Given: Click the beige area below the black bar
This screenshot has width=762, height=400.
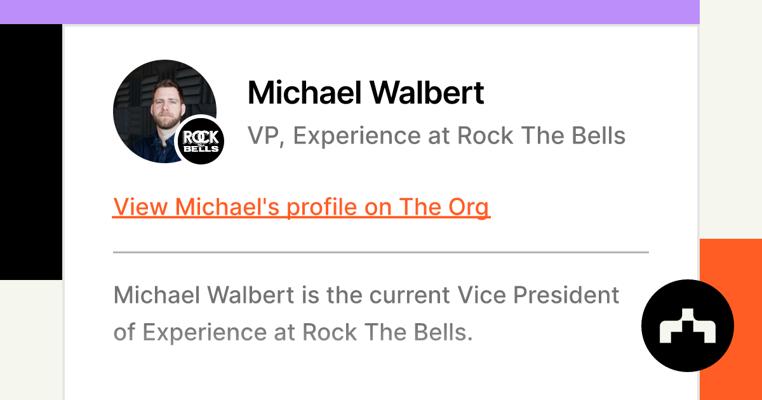Looking at the screenshot, I should click(x=30, y=340).
